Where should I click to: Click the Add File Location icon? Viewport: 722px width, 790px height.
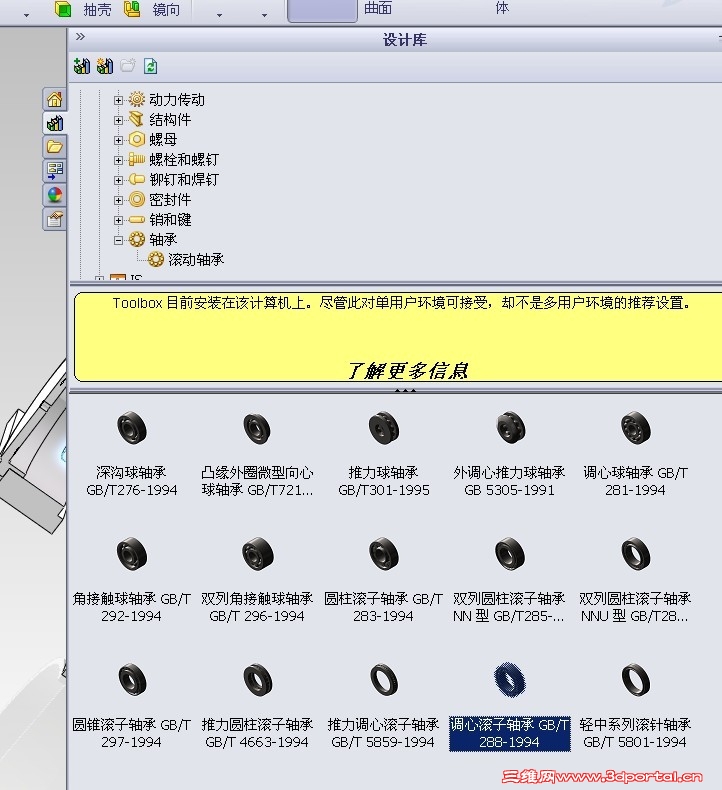105,66
